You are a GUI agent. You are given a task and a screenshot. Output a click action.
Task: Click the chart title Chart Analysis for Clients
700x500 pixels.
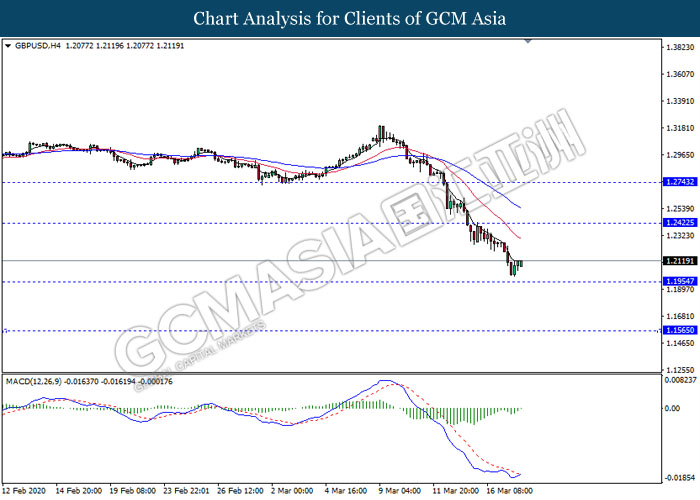click(x=349, y=18)
